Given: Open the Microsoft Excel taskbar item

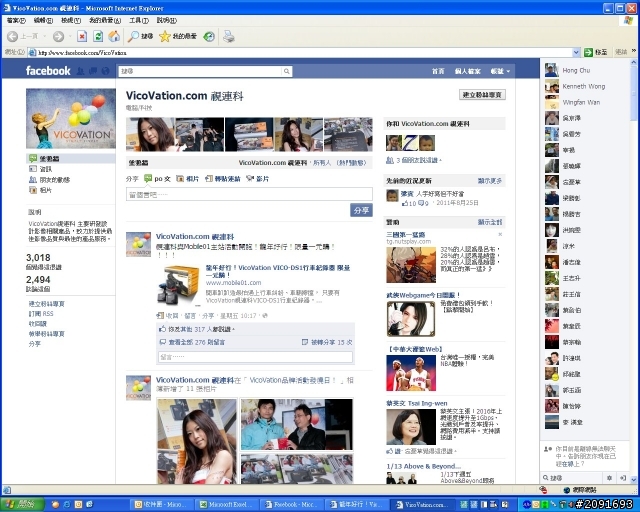Looking at the screenshot, I should [227, 505].
